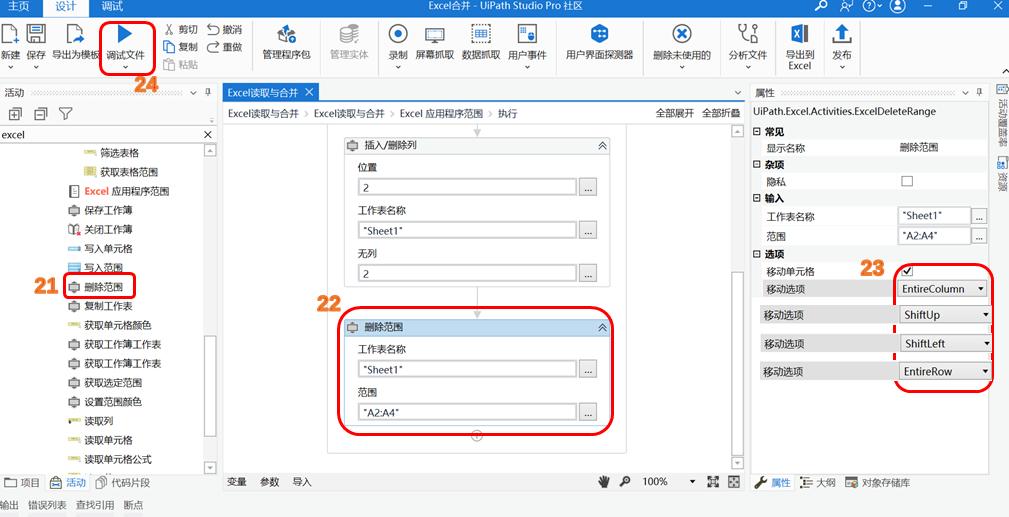The height and width of the screenshot is (517, 1009).
Task: Collapse the Options (选项) property group
Action: pos(757,254)
